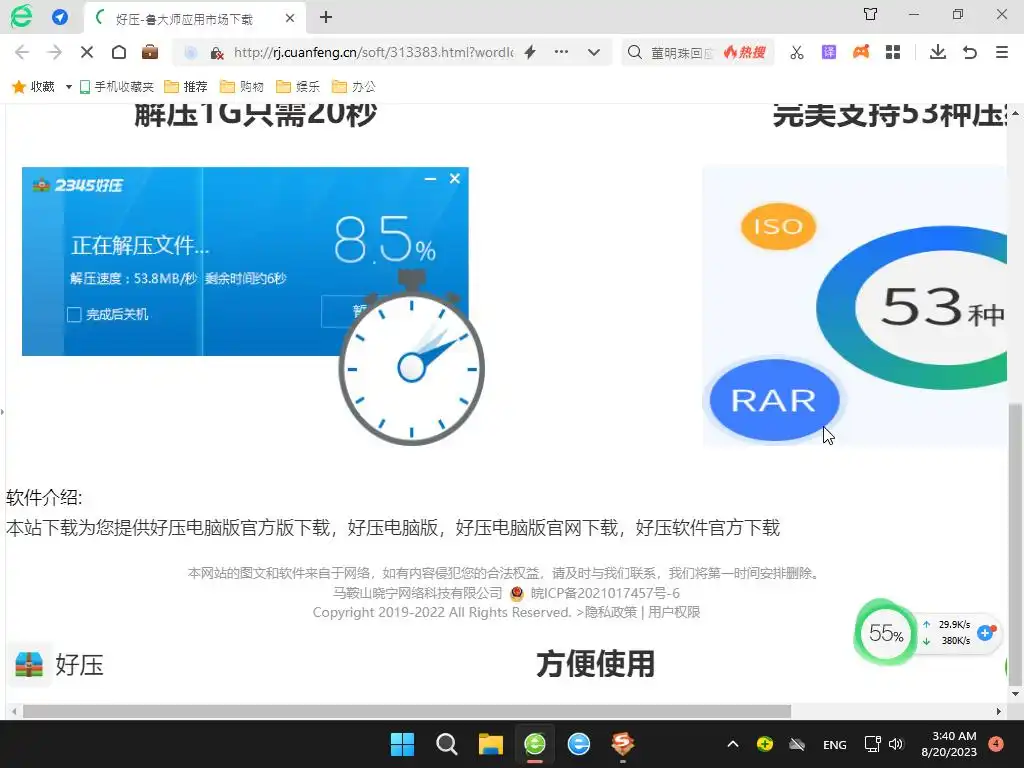This screenshot has height=768, width=1024.
Task: Click the 55% memory accelerator ball
Action: point(885,633)
